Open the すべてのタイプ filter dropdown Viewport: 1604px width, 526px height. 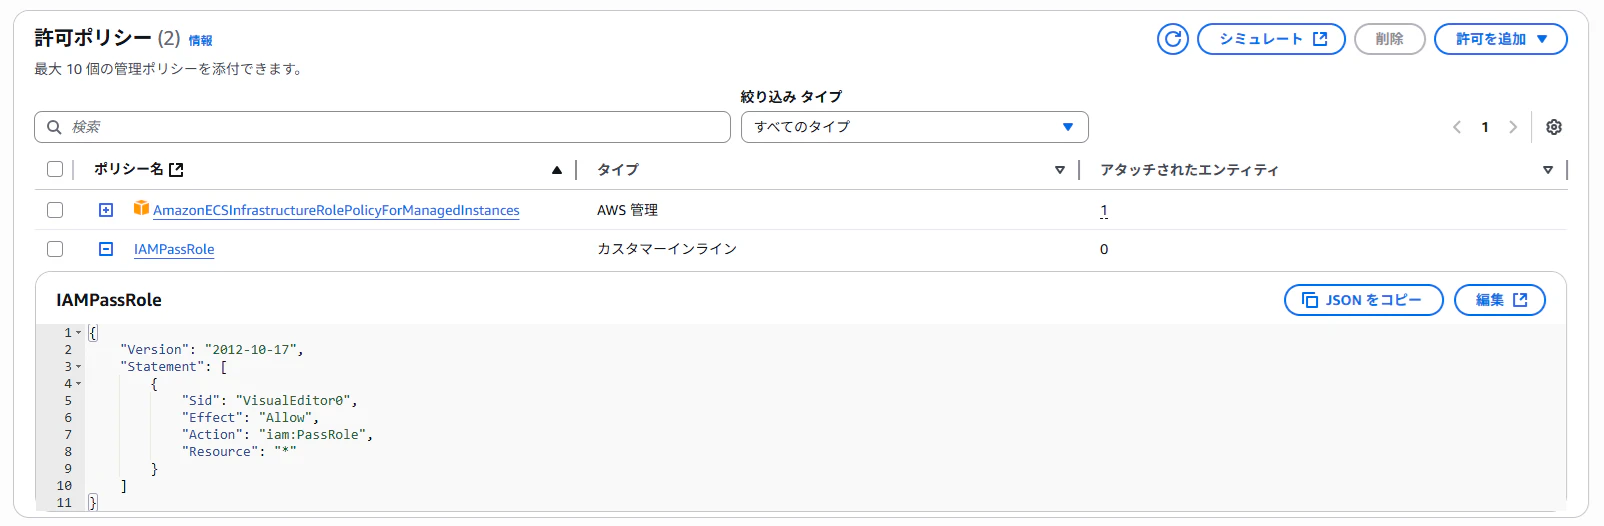(x=914, y=127)
